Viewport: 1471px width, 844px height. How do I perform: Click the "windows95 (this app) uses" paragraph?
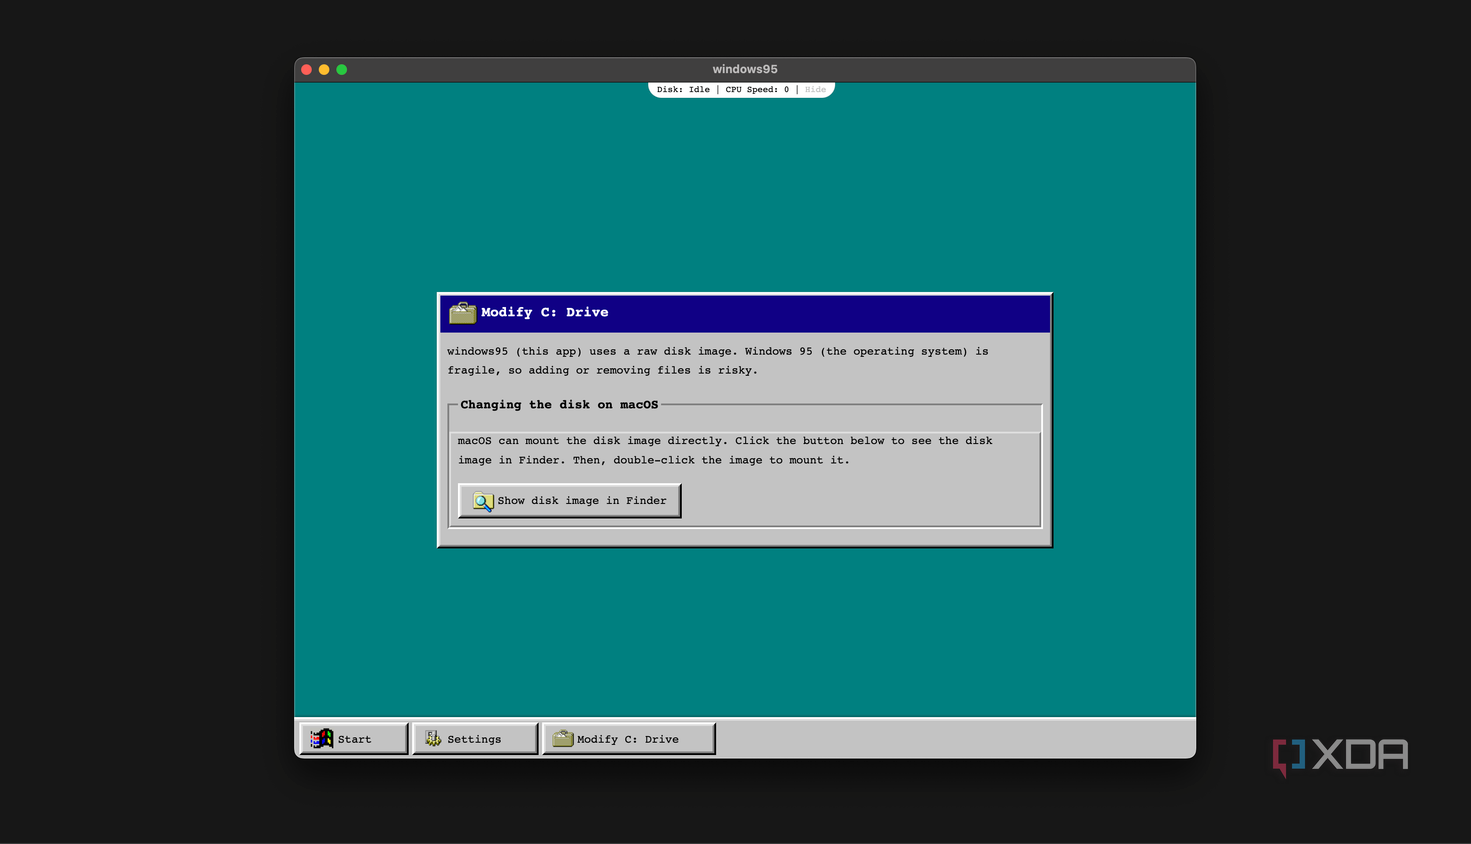click(718, 361)
